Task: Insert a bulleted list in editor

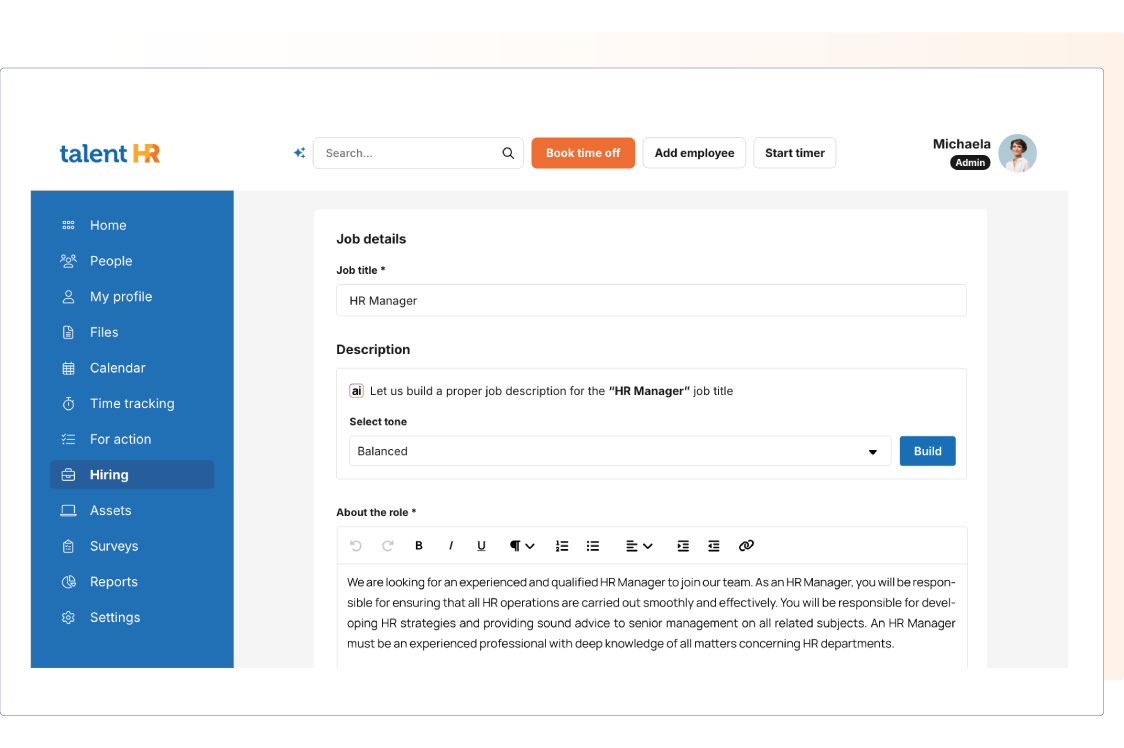Action: [x=593, y=546]
